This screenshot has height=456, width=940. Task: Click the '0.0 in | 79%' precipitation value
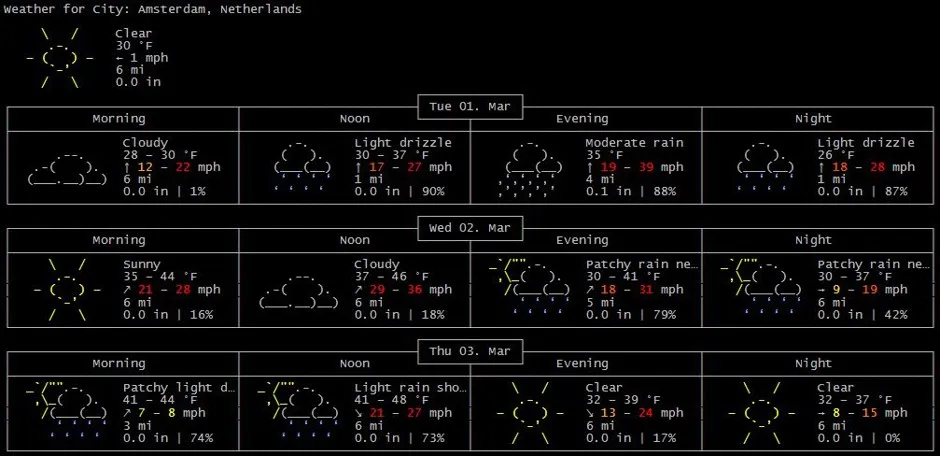pos(631,314)
